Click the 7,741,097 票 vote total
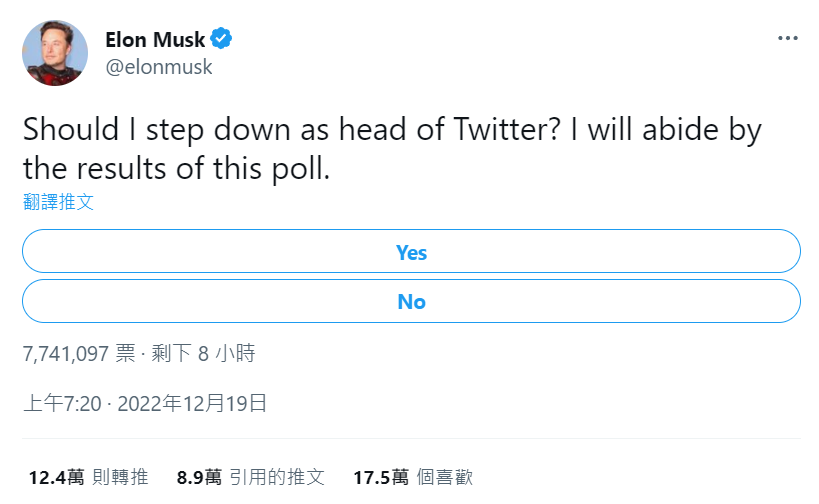This screenshot has height=504, width=819. [x=79, y=353]
